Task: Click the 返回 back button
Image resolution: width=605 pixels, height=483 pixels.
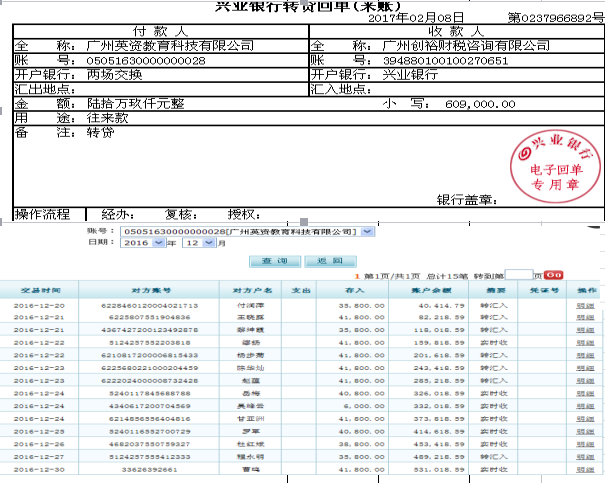Action: tap(330, 261)
